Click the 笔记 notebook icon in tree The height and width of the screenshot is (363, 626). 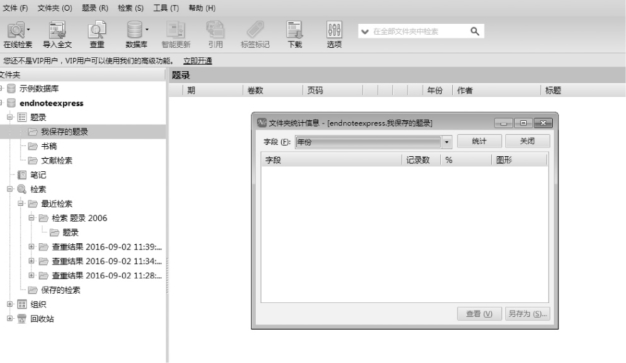pos(22,175)
